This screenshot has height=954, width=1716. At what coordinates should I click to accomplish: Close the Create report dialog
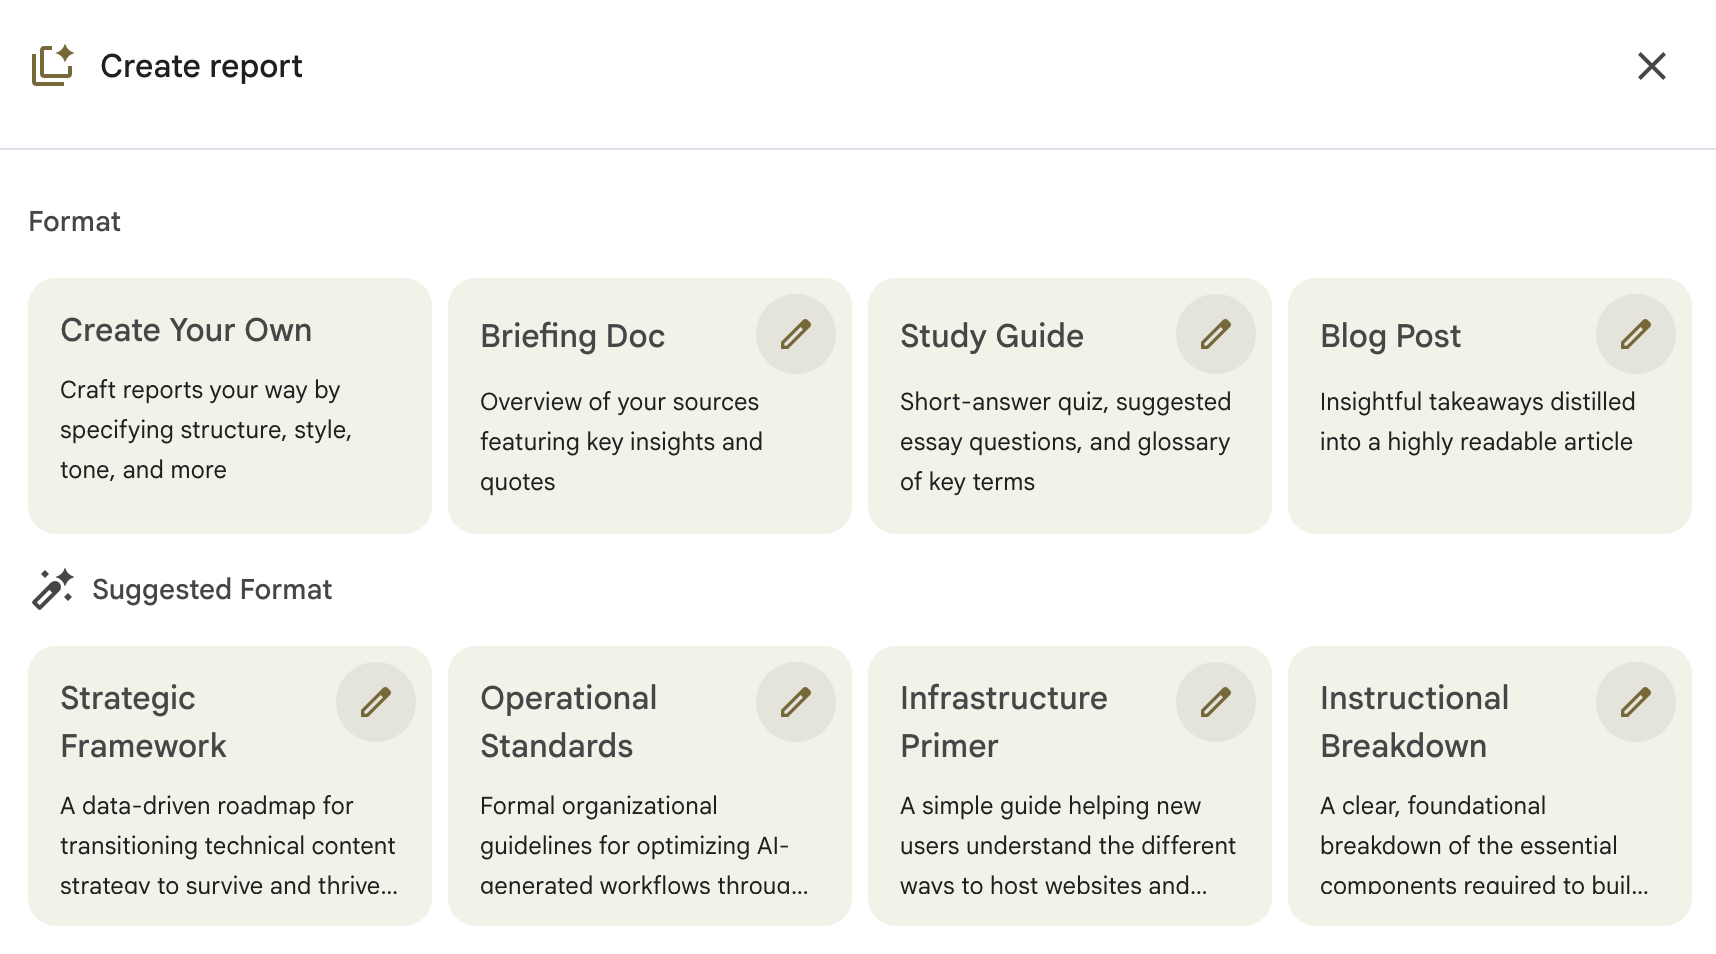pos(1651,66)
